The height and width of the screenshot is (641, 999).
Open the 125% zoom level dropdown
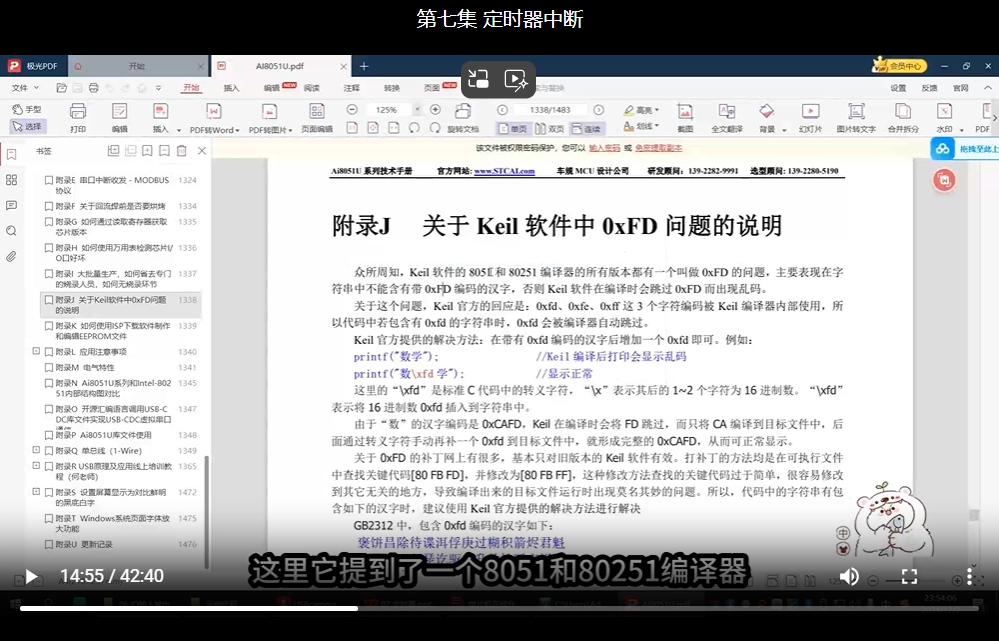(x=417, y=110)
